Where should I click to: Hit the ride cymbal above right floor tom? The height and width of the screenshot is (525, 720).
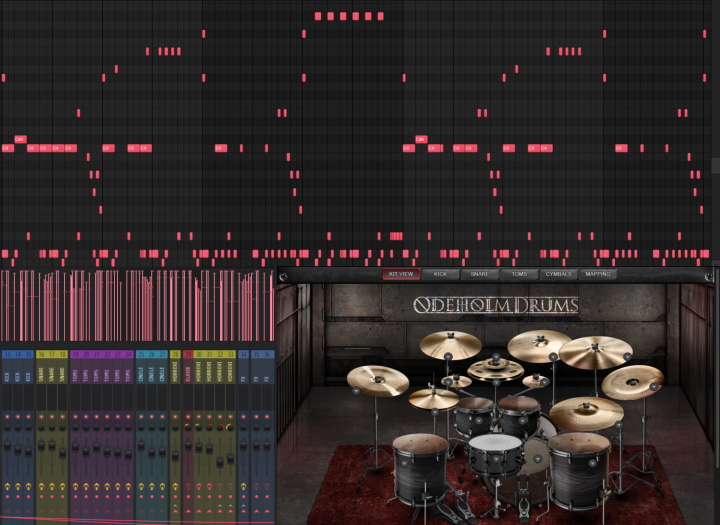point(586,413)
